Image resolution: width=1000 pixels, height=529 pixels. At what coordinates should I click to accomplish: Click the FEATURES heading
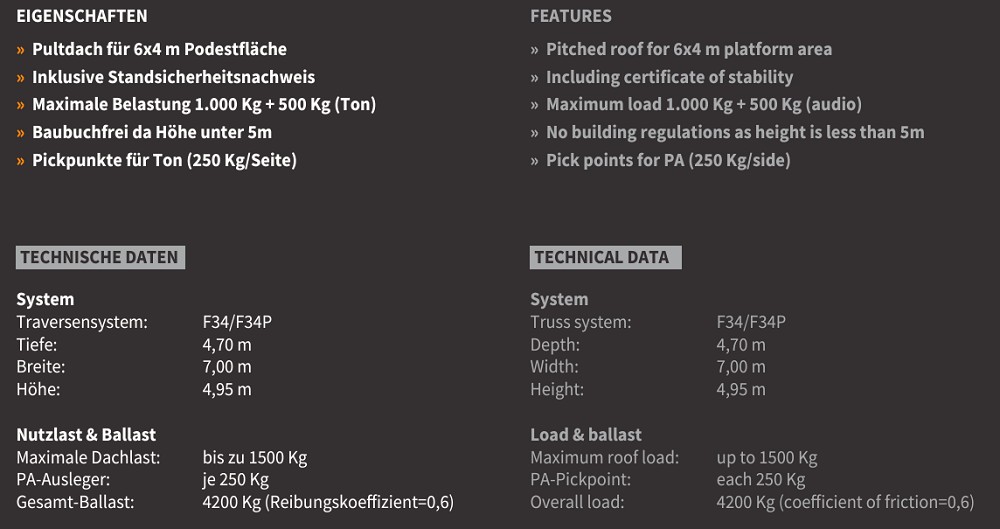[571, 16]
